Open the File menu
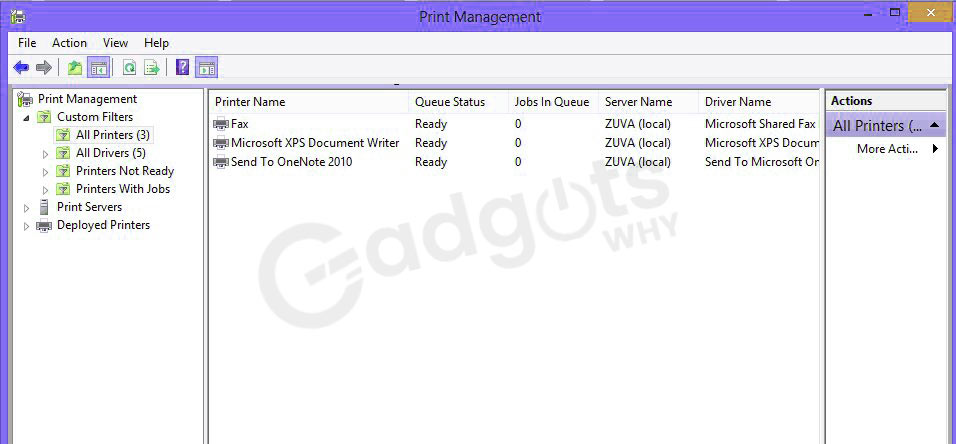Screen dimensions: 956x444 point(27,43)
